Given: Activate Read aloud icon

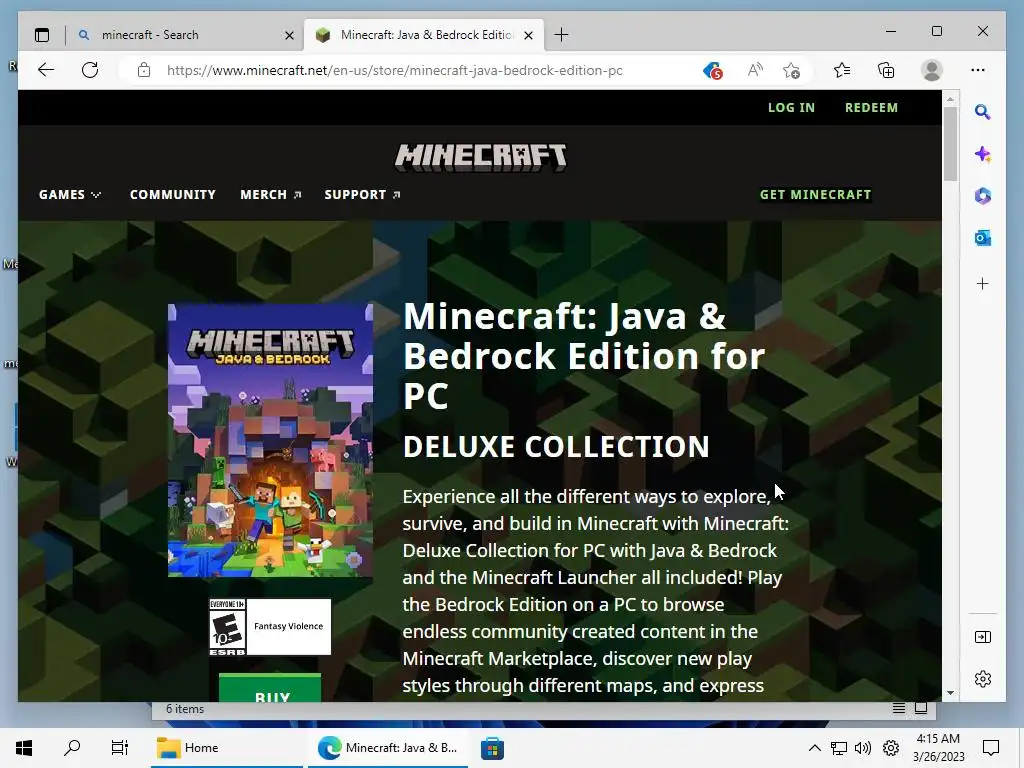Looking at the screenshot, I should click(x=755, y=70).
